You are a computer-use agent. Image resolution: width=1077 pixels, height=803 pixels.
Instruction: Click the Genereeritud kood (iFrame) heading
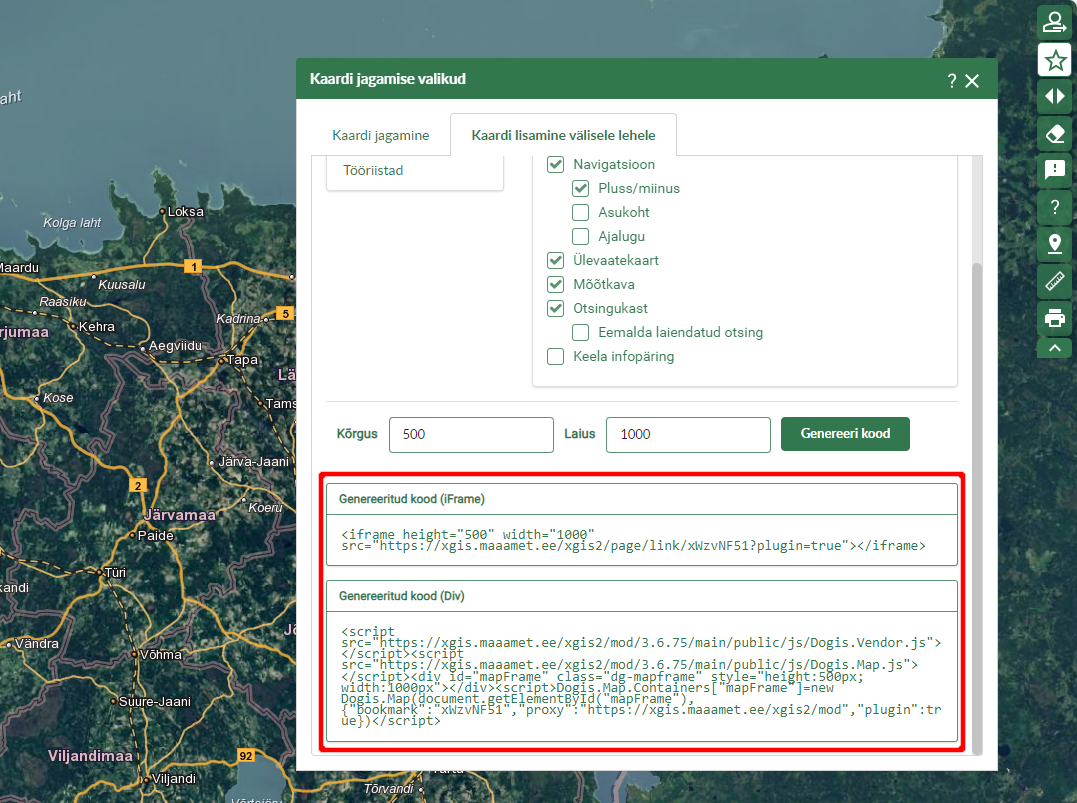click(411, 499)
